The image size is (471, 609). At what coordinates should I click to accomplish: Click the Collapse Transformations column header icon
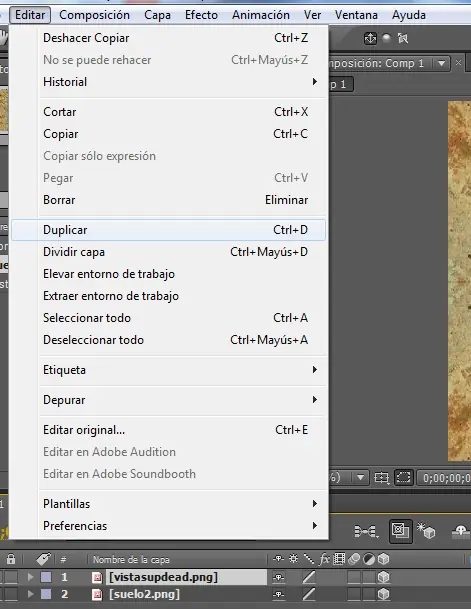(x=293, y=559)
